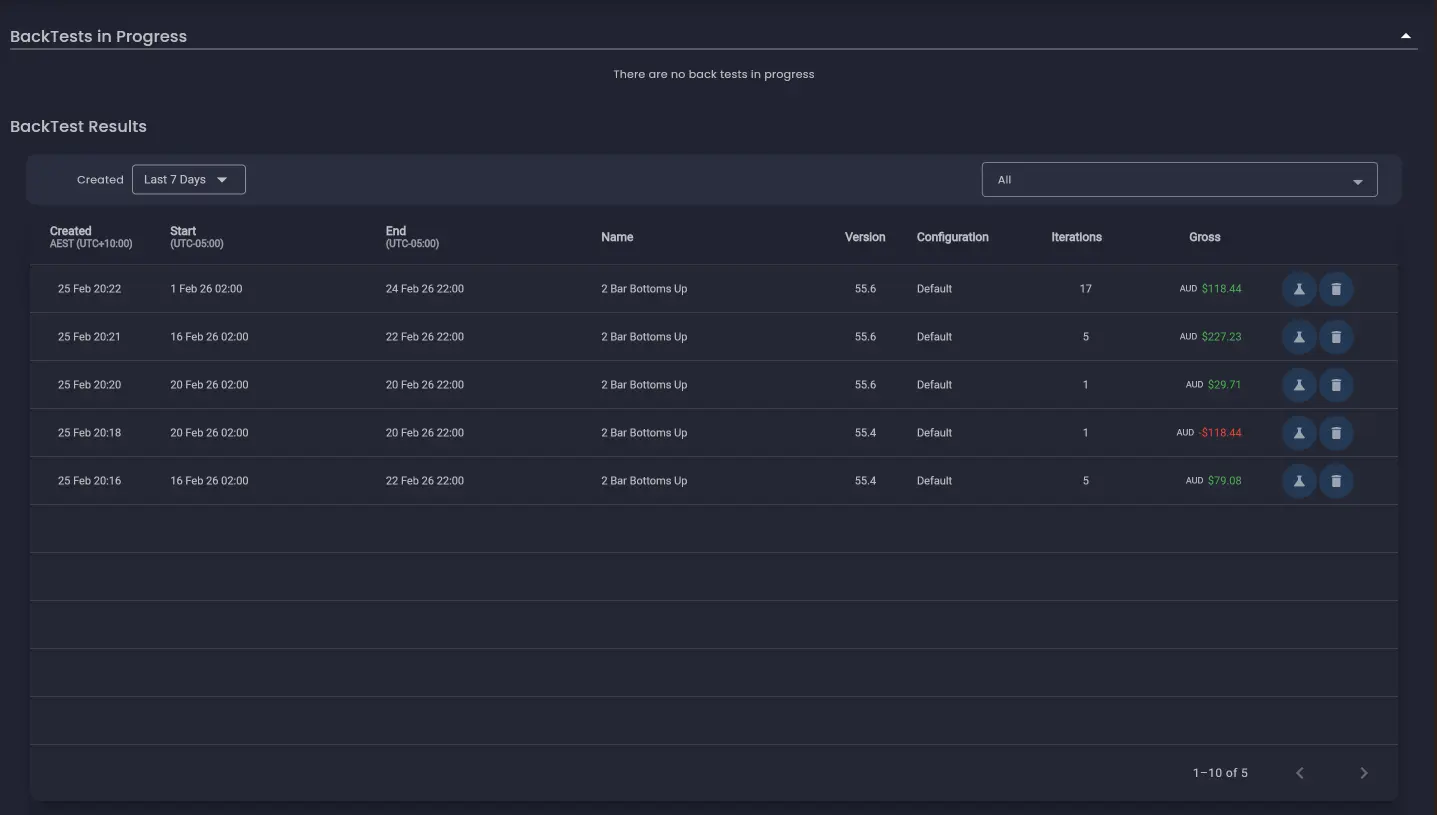The width and height of the screenshot is (1437, 815).
Task: Go to the previous results page
Action: (x=1299, y=772)
